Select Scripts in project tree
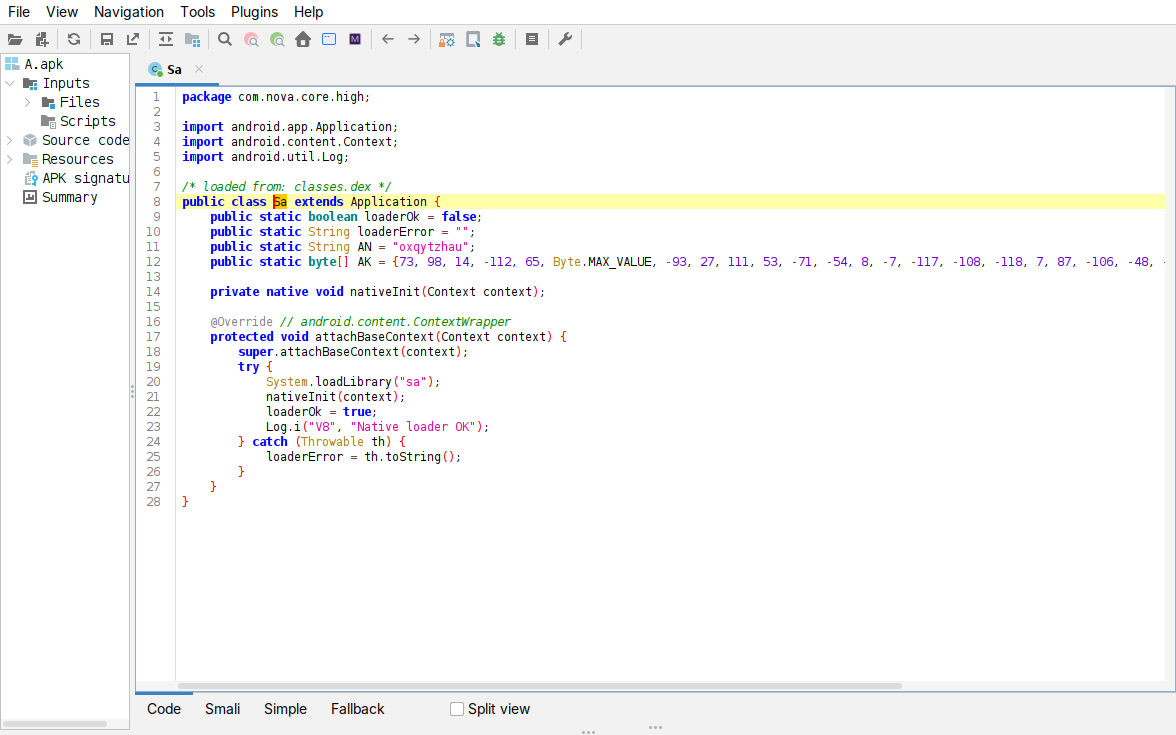This screenshot has height=735, width=1176. click(88, 122)
